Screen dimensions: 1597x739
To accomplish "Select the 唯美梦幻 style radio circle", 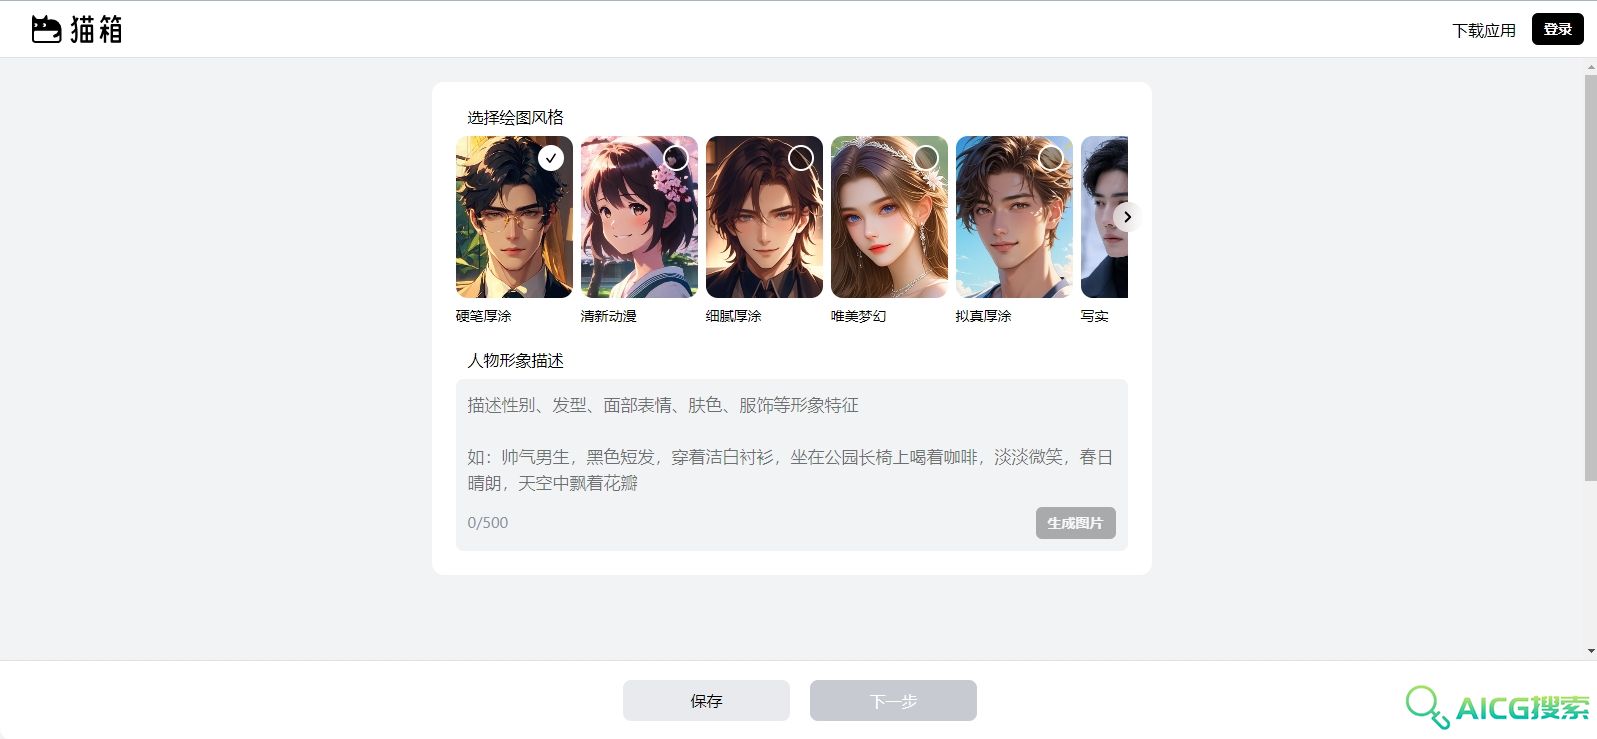I will (x=926, y=158).
